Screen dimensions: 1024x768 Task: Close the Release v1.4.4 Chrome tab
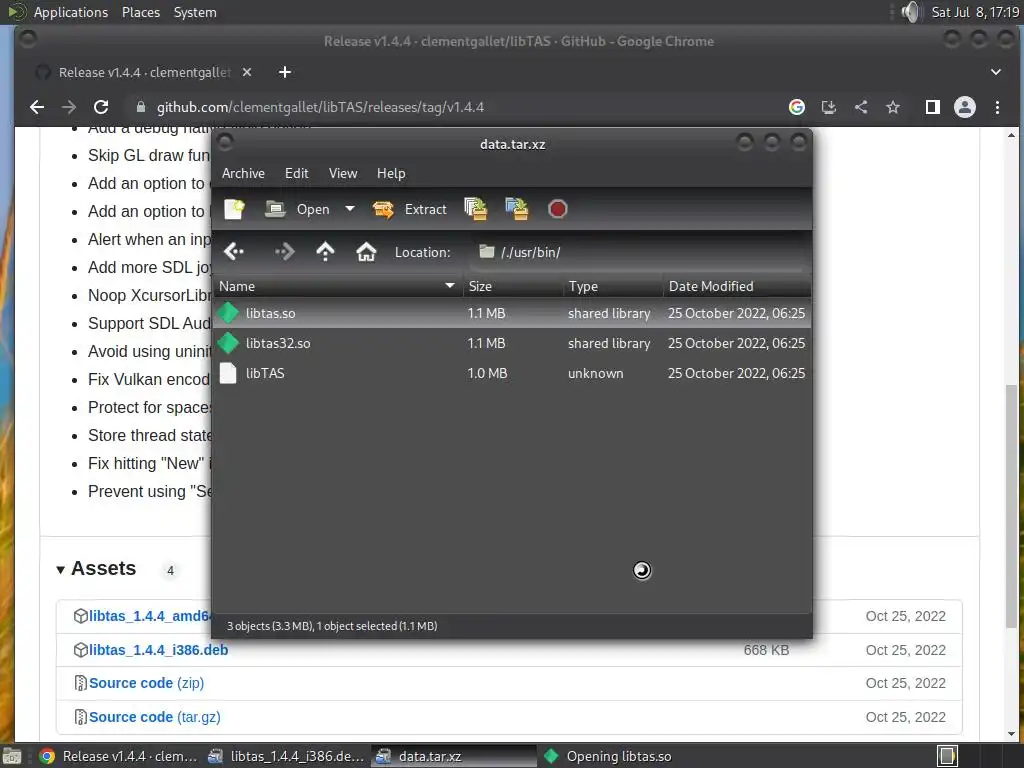247,72
